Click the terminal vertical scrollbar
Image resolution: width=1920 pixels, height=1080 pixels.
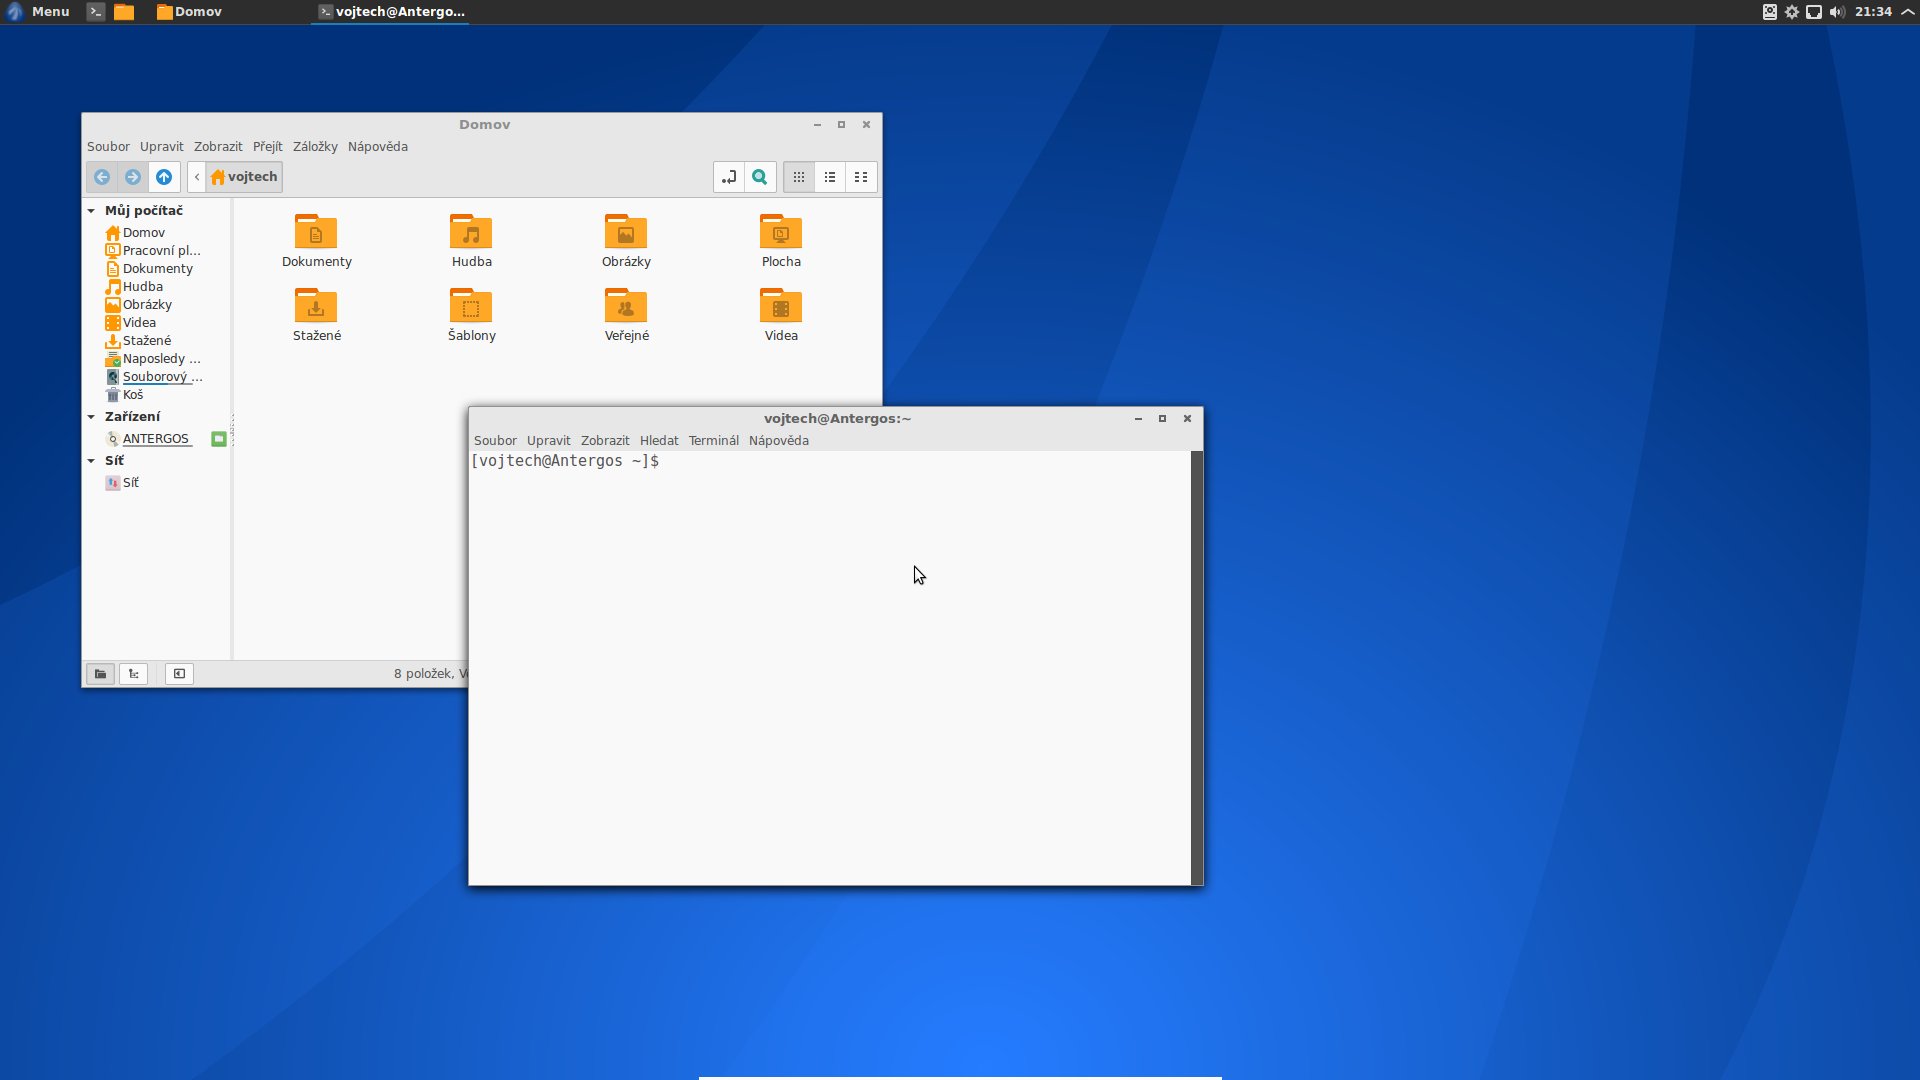1197,668
